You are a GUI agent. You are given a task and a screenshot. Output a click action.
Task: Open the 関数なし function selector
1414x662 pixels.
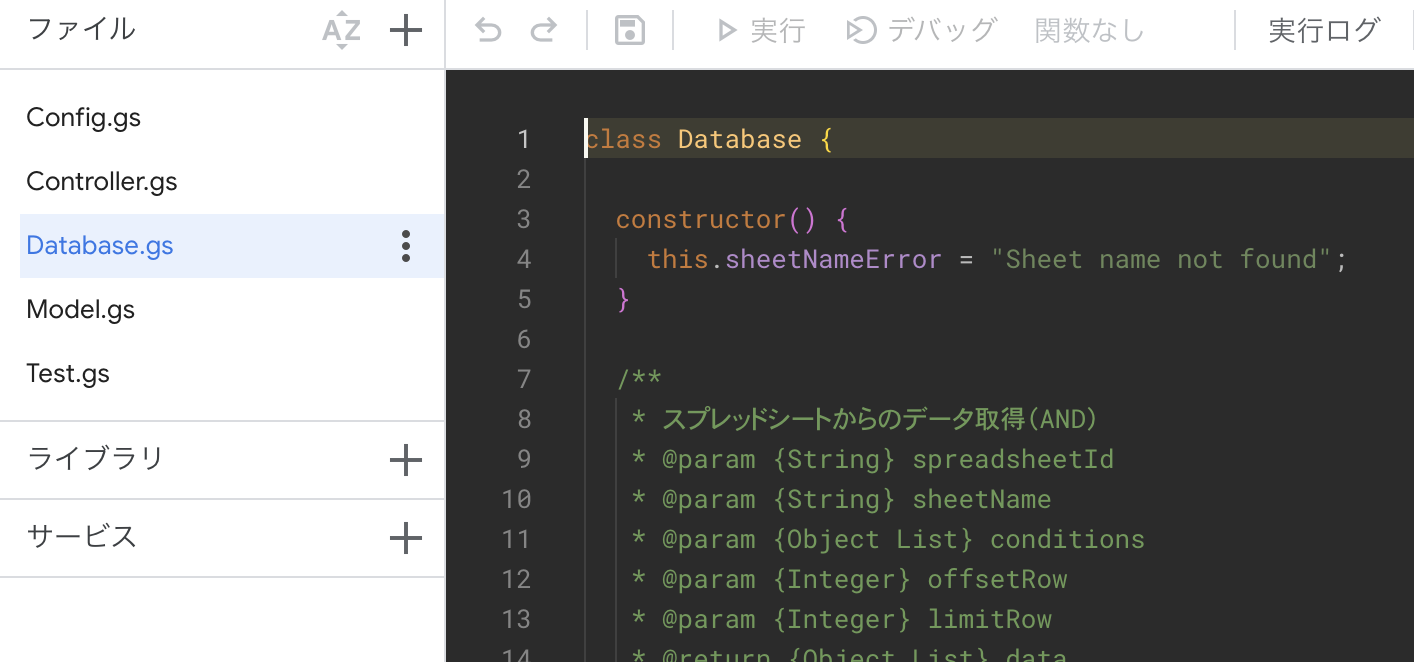[1088, 30]
